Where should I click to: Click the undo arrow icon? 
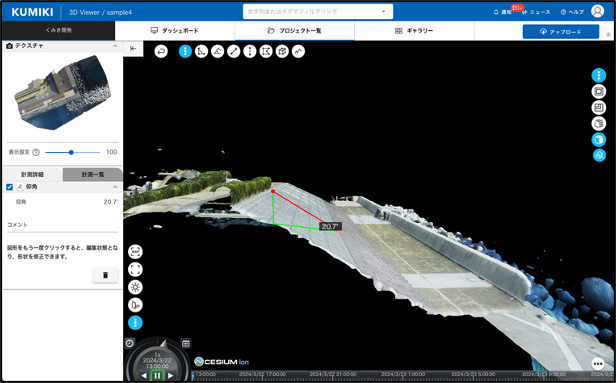161,51
